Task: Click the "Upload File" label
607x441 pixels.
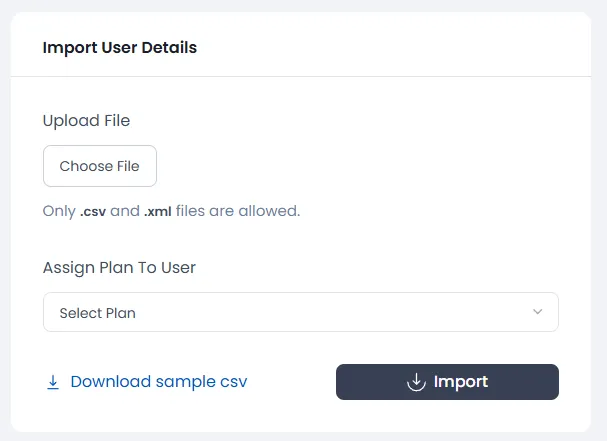Action: 86,121
